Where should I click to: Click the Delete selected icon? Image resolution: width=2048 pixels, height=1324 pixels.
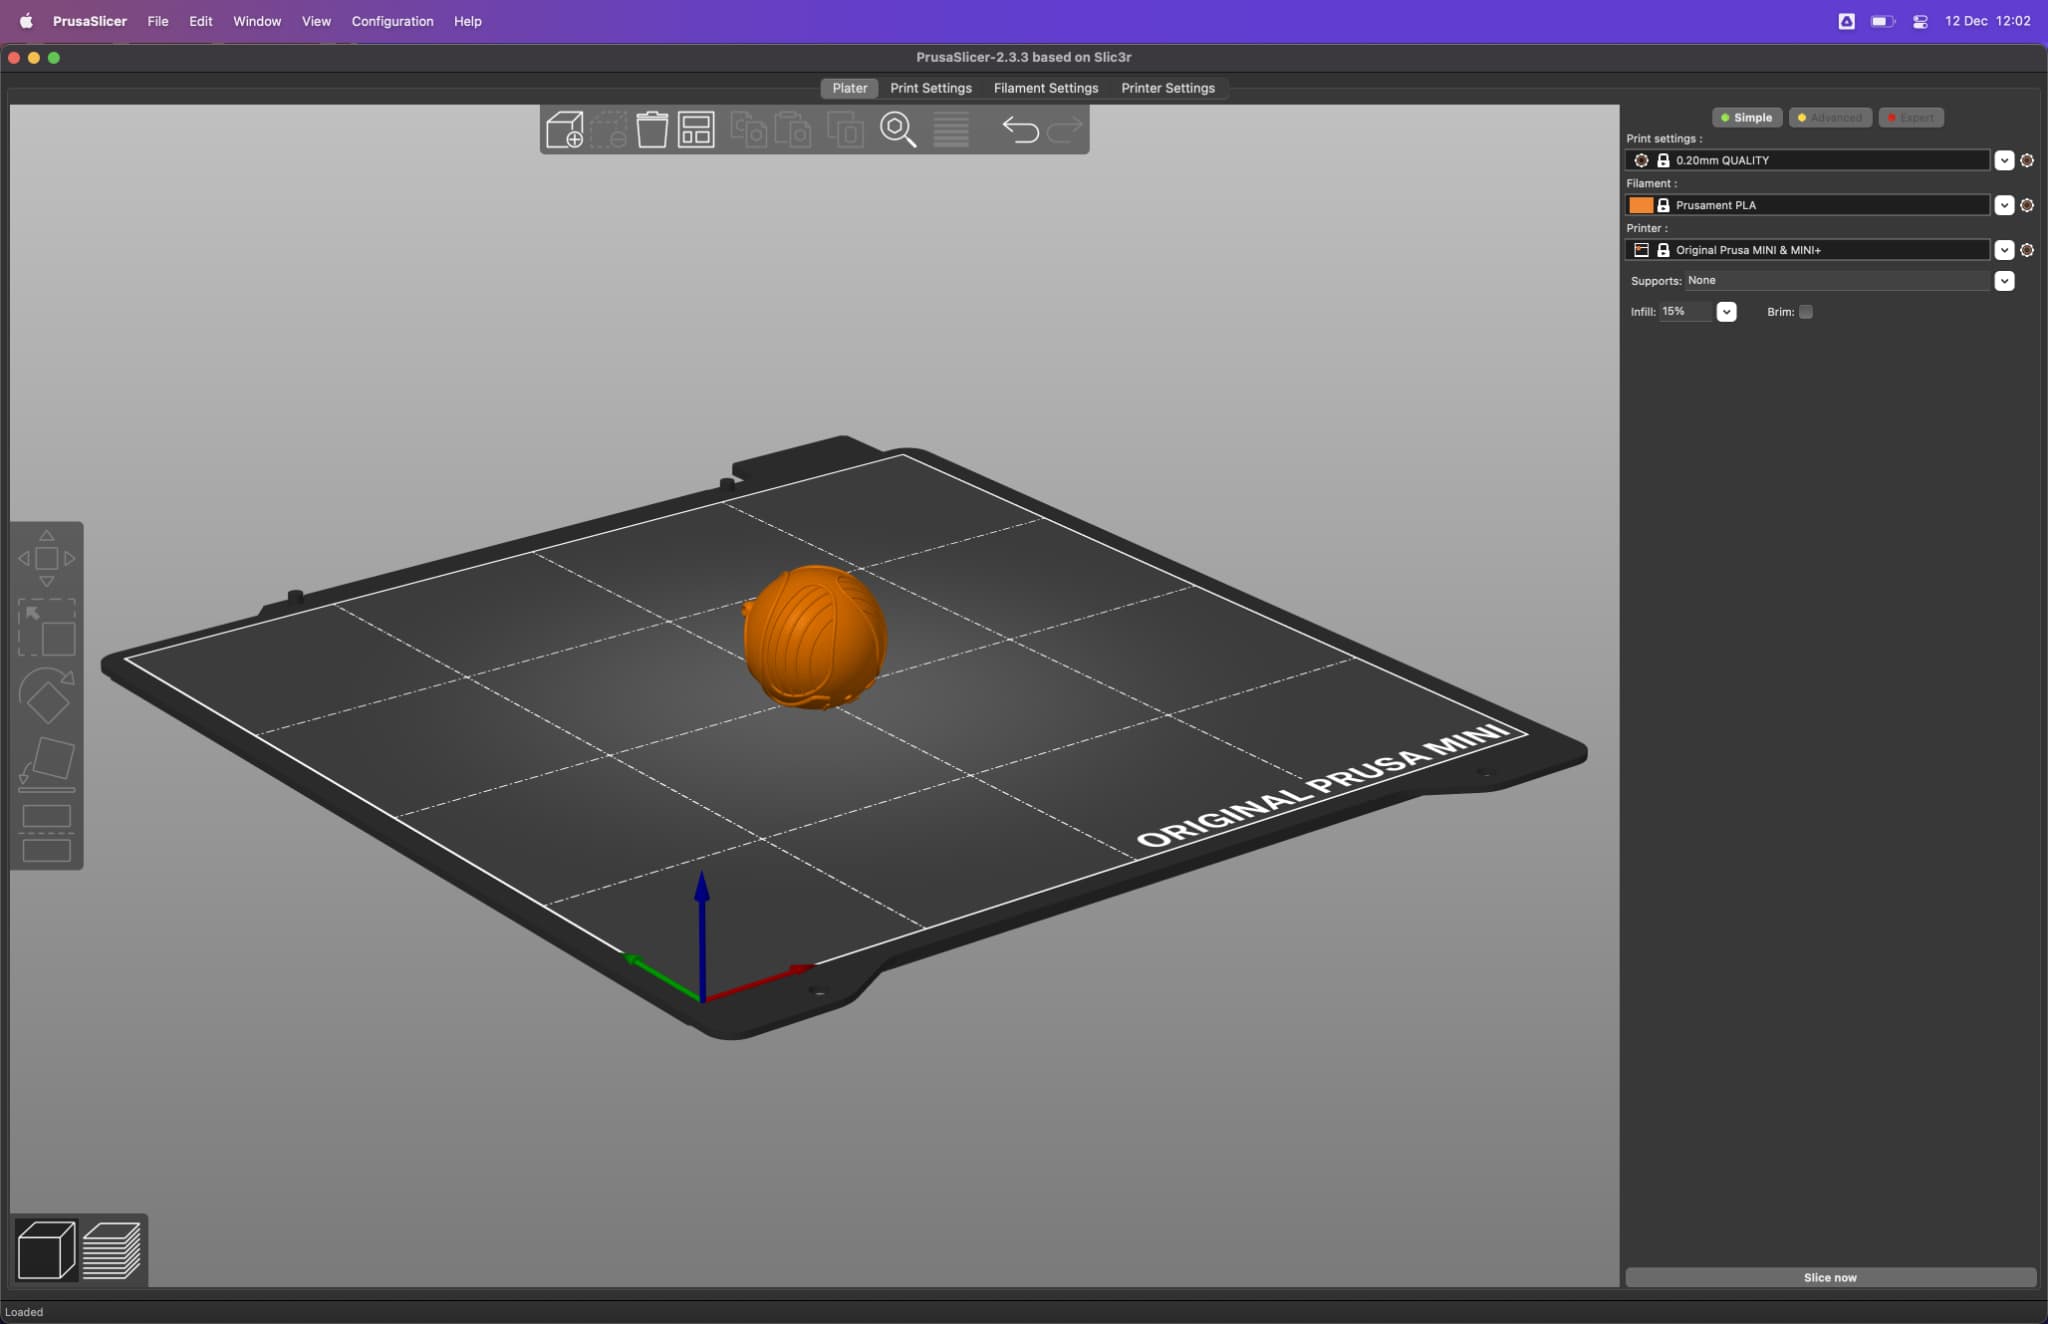click(608, 130)
